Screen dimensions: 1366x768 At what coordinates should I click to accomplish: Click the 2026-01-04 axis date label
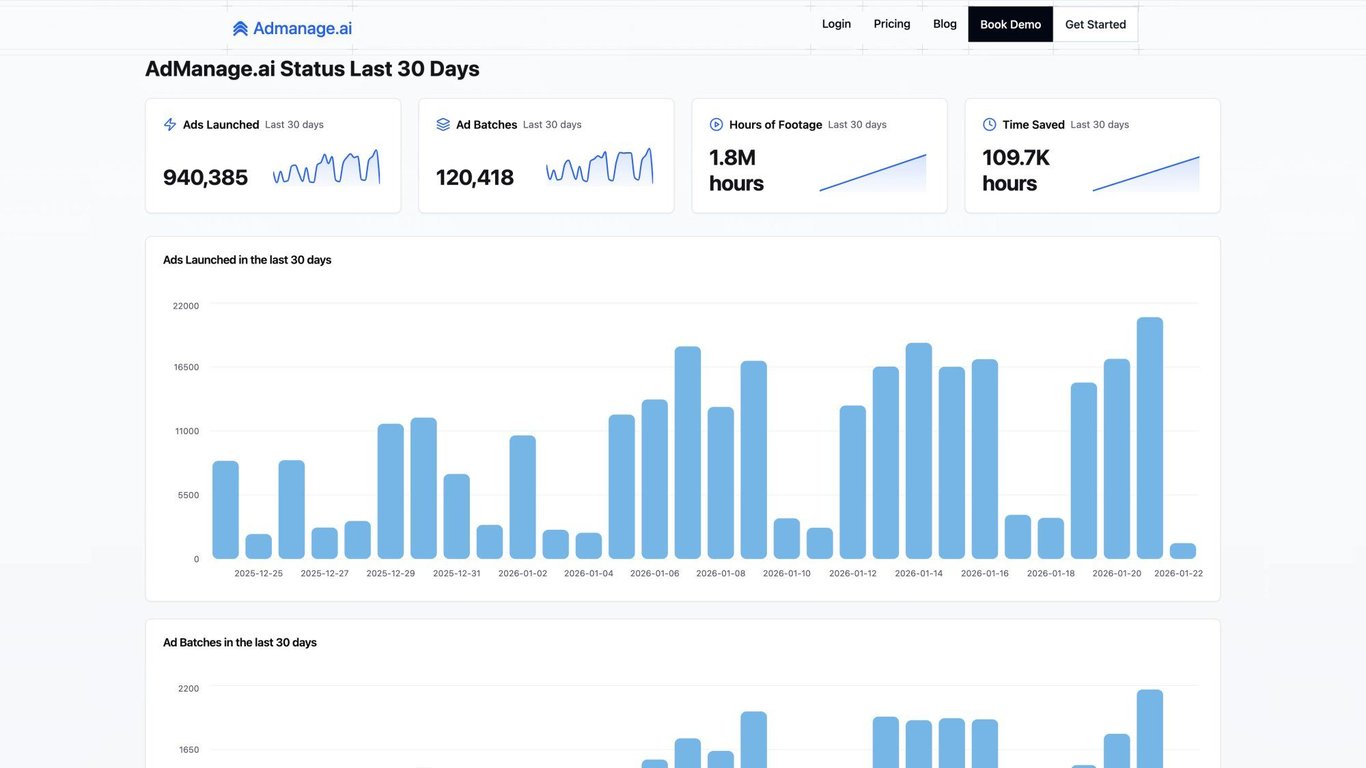tap(589, 574)
